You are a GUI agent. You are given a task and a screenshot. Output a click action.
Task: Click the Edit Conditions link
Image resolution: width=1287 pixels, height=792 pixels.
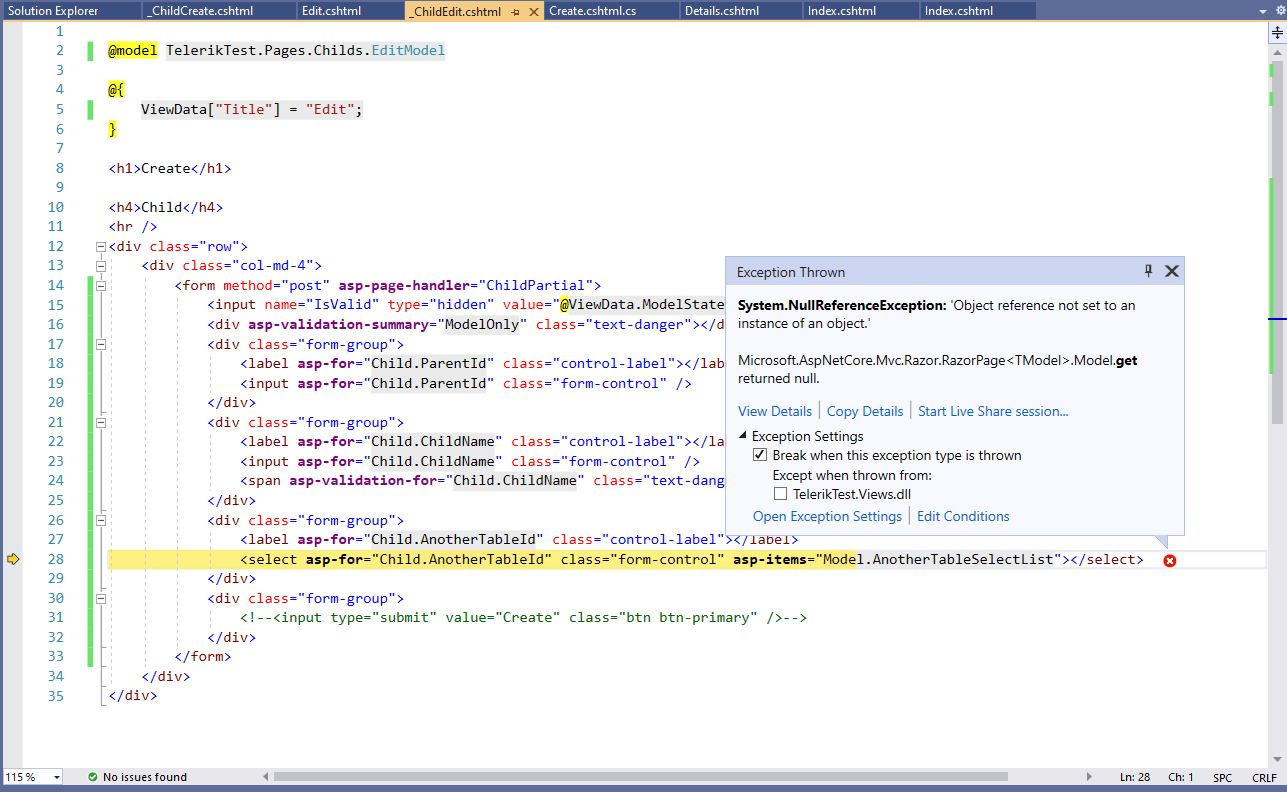[x=963, y=516]
